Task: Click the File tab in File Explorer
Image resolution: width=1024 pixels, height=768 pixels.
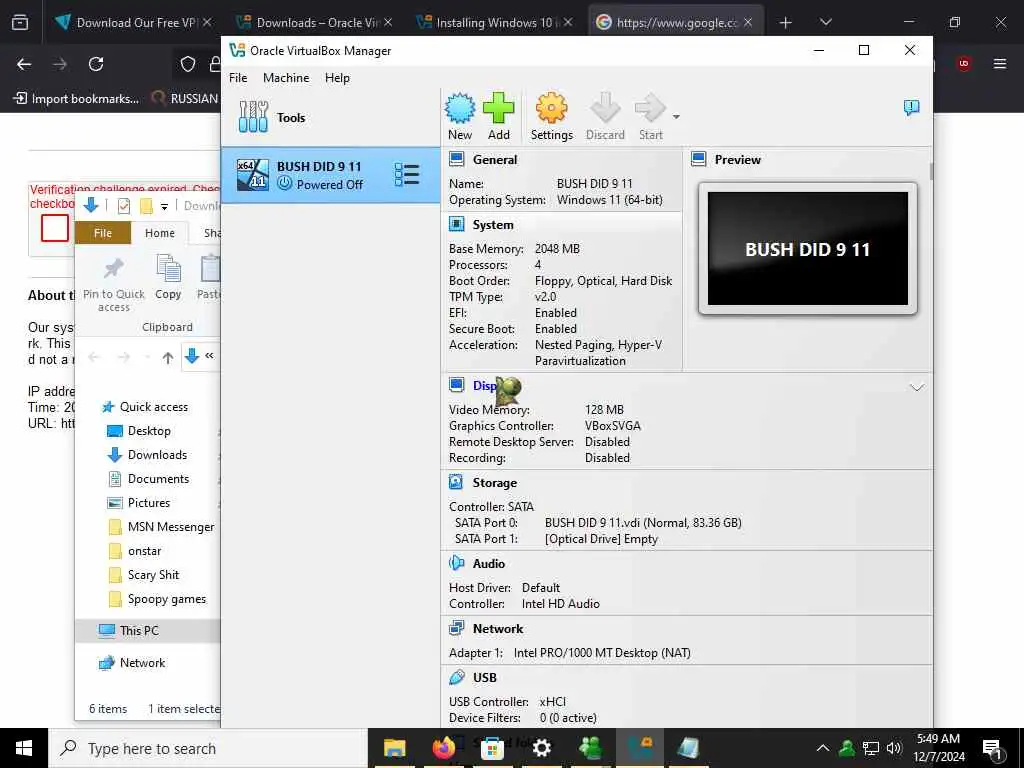Action: coord(103,233)
